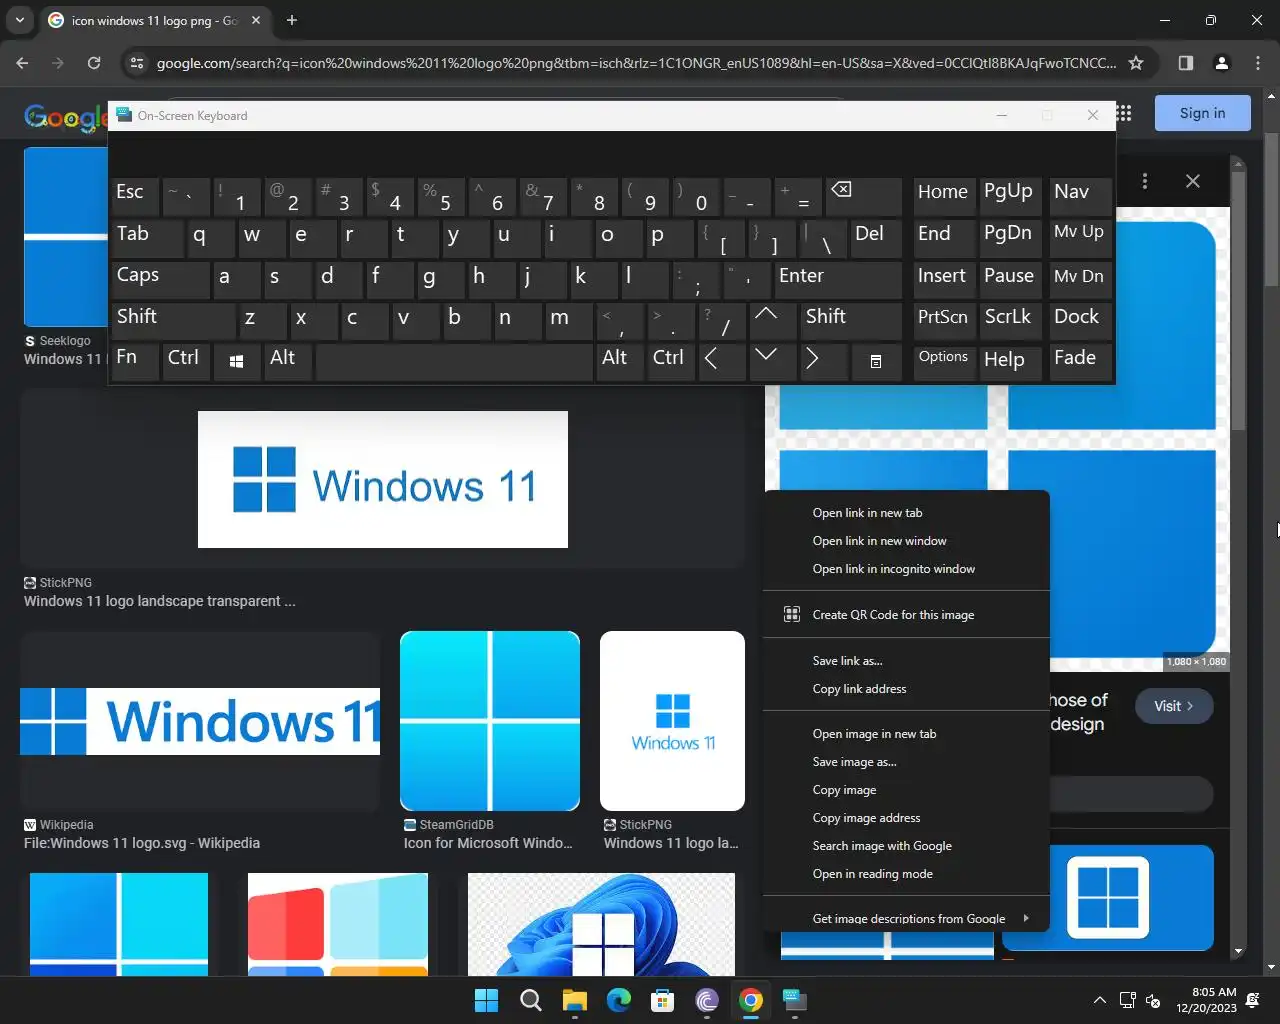Click the Esc key on keyboard
Screen dimensions: 1280x1024
135,196
